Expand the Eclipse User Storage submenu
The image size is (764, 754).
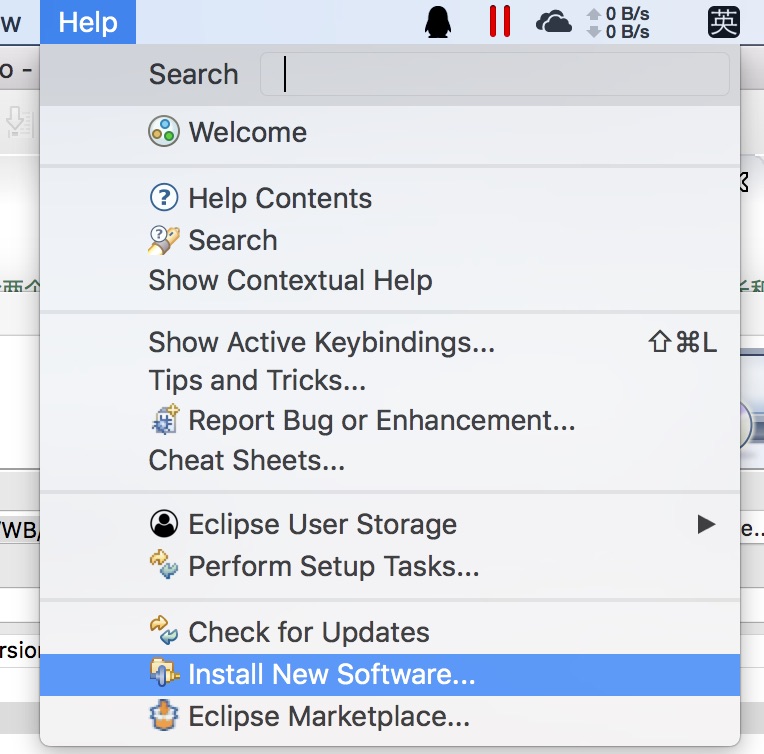(390, 524)
